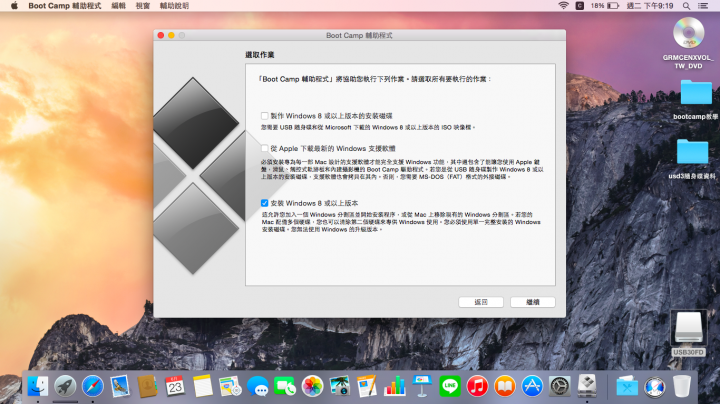Close the Boot Camp window
Viewport: 720px width, 404px height.
(x=161, y=35)
